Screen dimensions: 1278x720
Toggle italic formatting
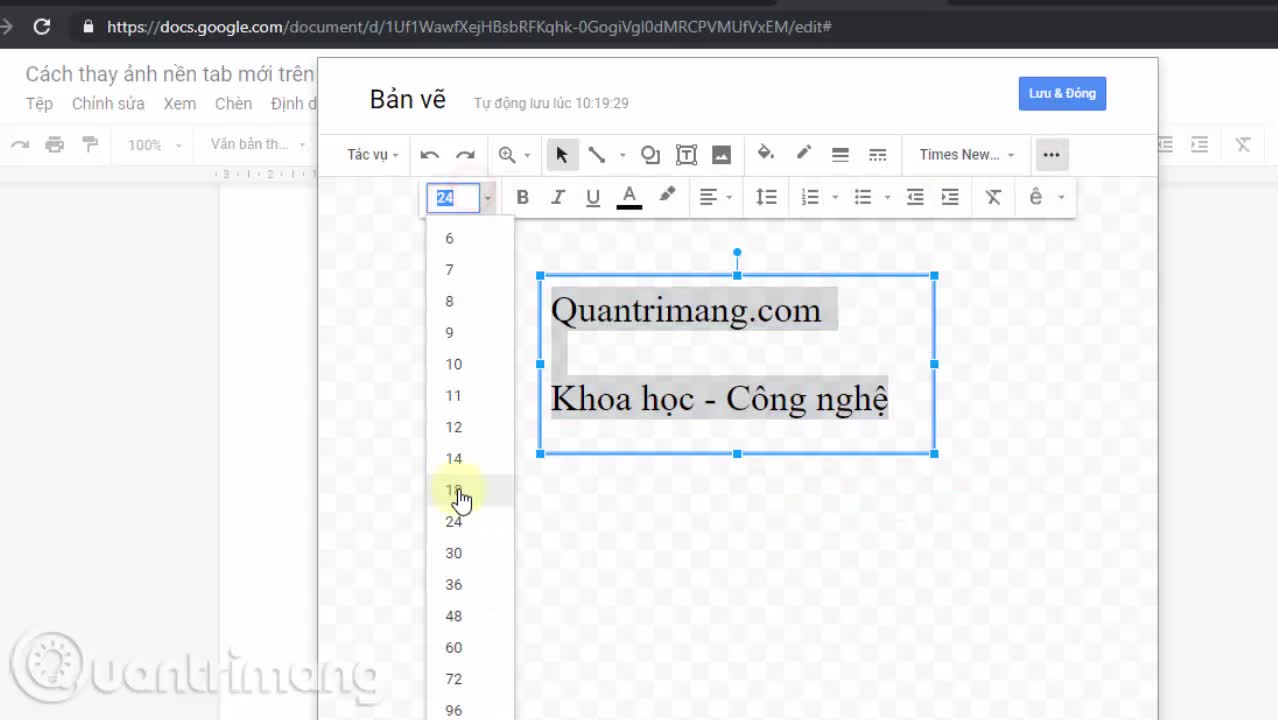(x=558, y=197)
